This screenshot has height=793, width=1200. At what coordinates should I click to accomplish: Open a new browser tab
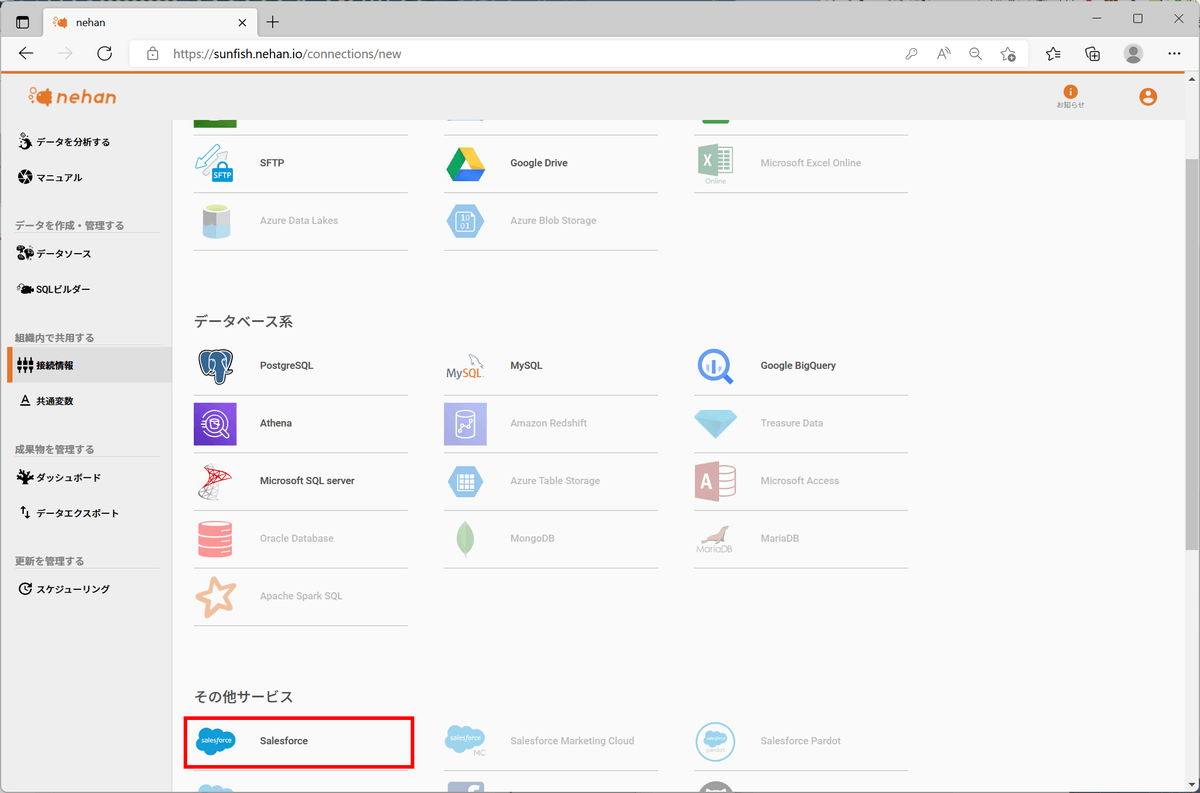273,22
